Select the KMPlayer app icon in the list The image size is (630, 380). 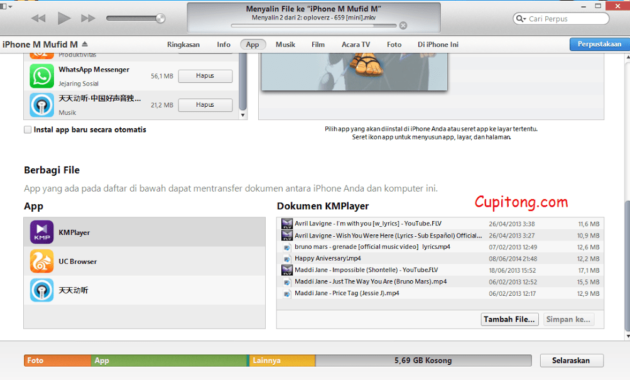(41, 232)
